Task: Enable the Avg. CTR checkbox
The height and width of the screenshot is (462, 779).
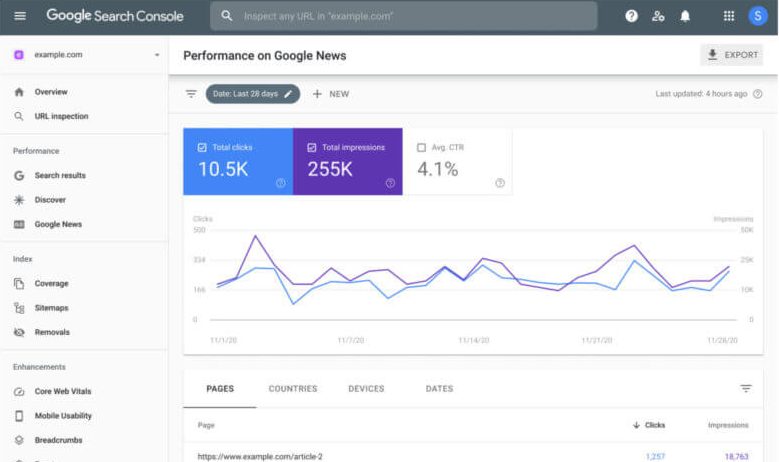Action: (x=422, y=147)
